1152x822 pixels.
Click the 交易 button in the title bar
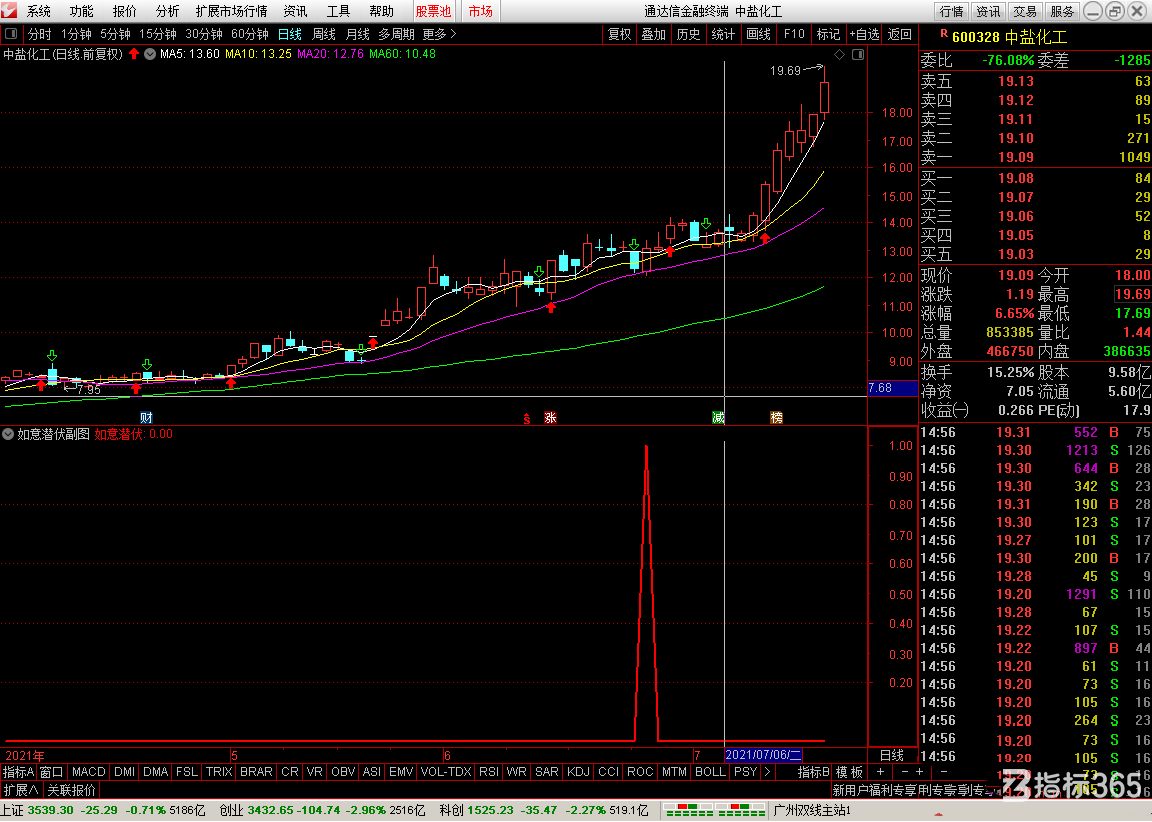click(x=1025, y=11)
